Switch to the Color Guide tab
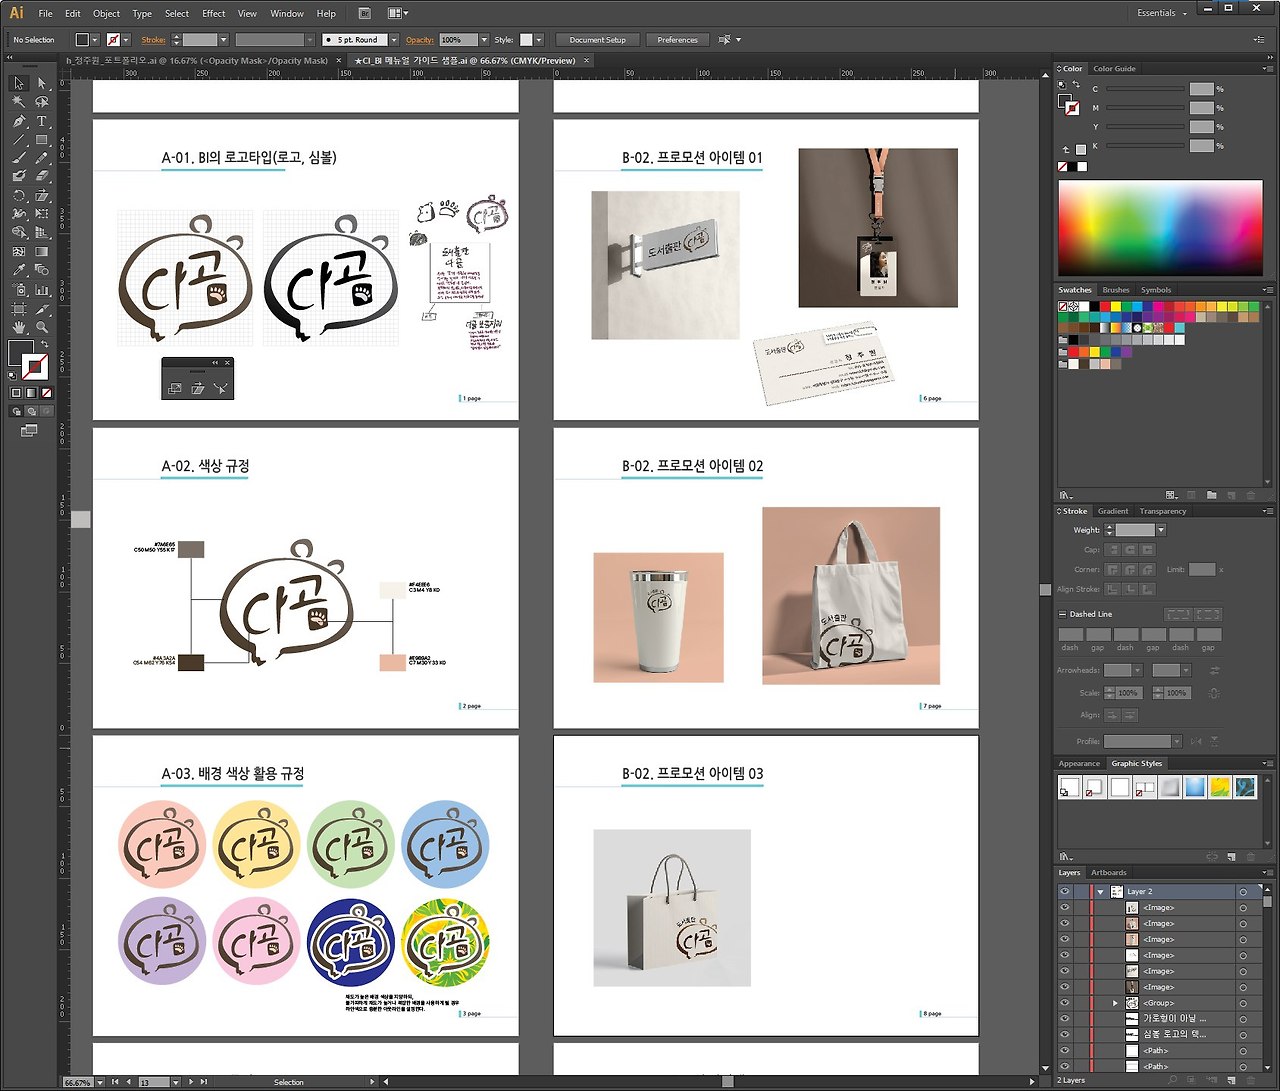The width and height of the screenshot is (1280, 1091). 1114,69
